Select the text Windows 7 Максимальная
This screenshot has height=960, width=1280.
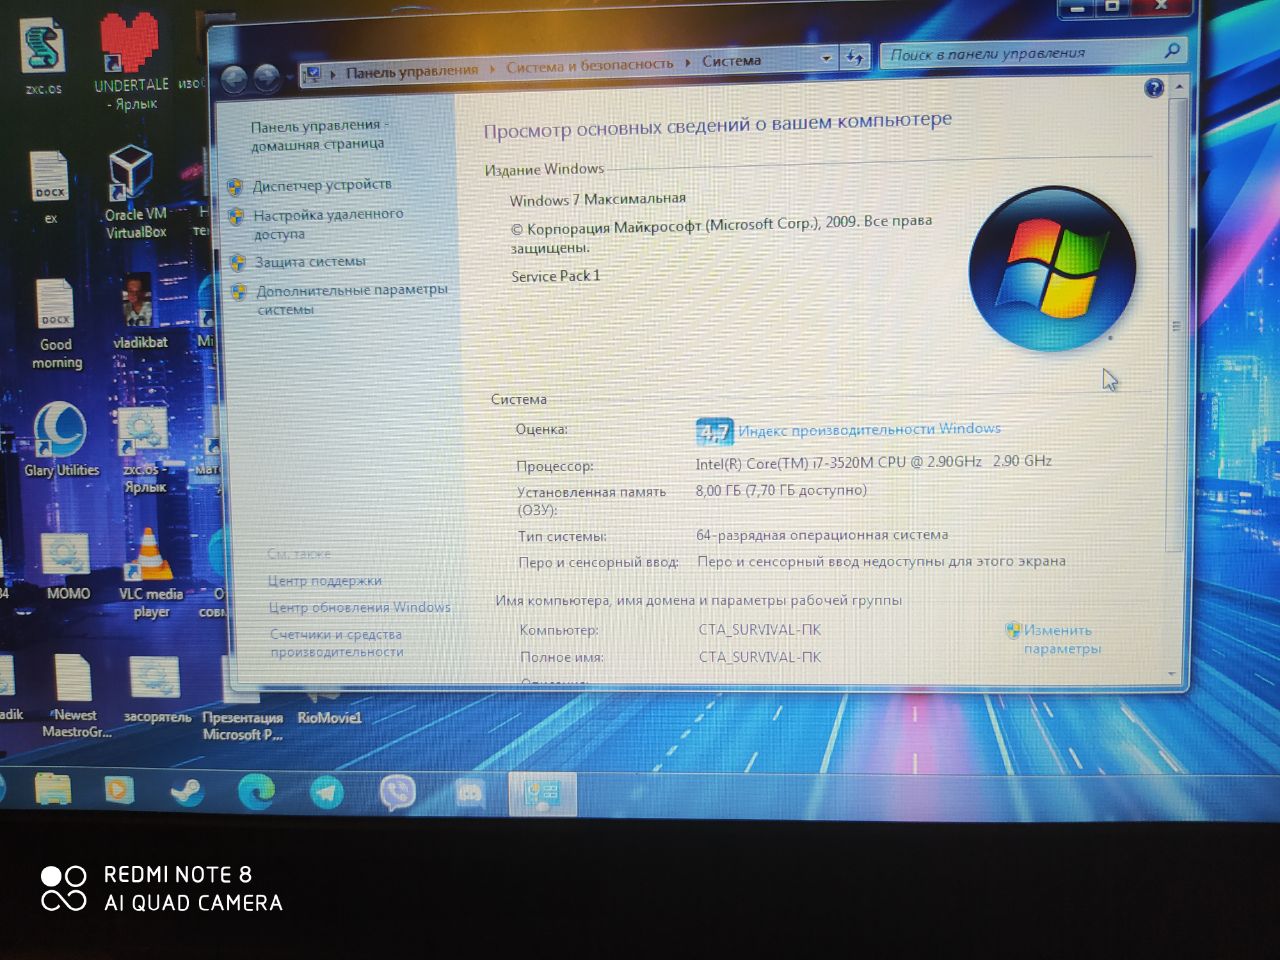[598, 199]
